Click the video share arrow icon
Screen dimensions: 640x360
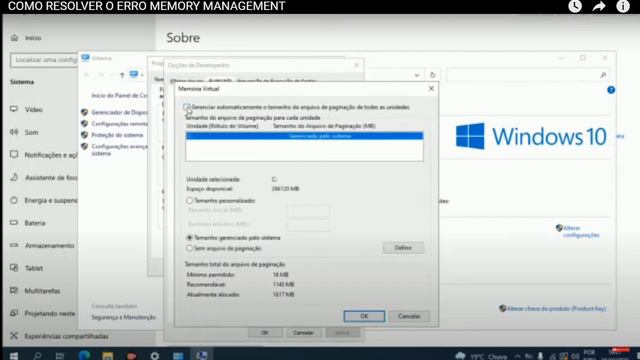pyautogui.click(x=599, y=6)
